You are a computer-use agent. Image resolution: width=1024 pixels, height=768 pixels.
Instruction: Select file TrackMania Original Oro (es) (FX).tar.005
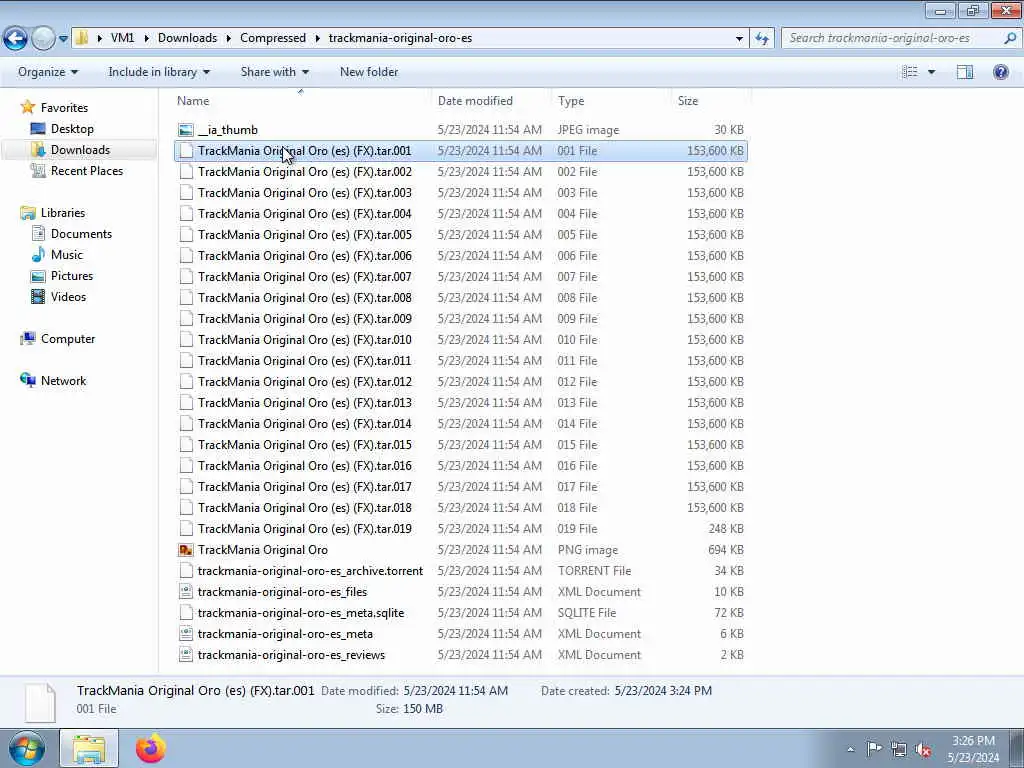(304, 234)
